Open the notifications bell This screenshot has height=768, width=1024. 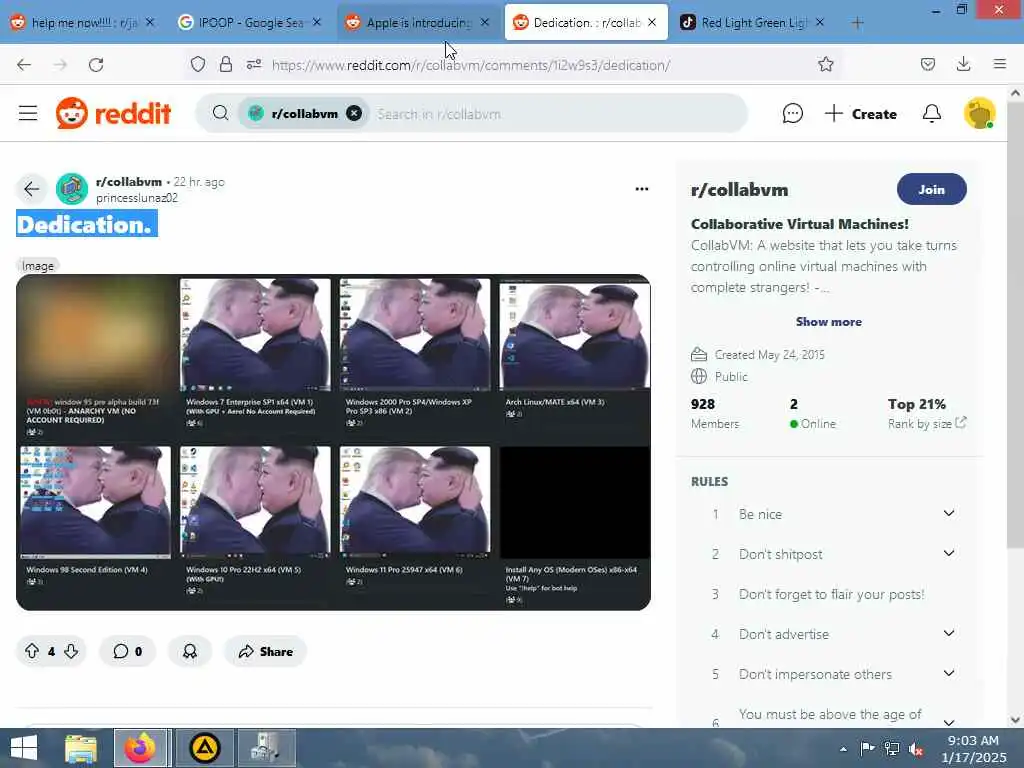931,114
